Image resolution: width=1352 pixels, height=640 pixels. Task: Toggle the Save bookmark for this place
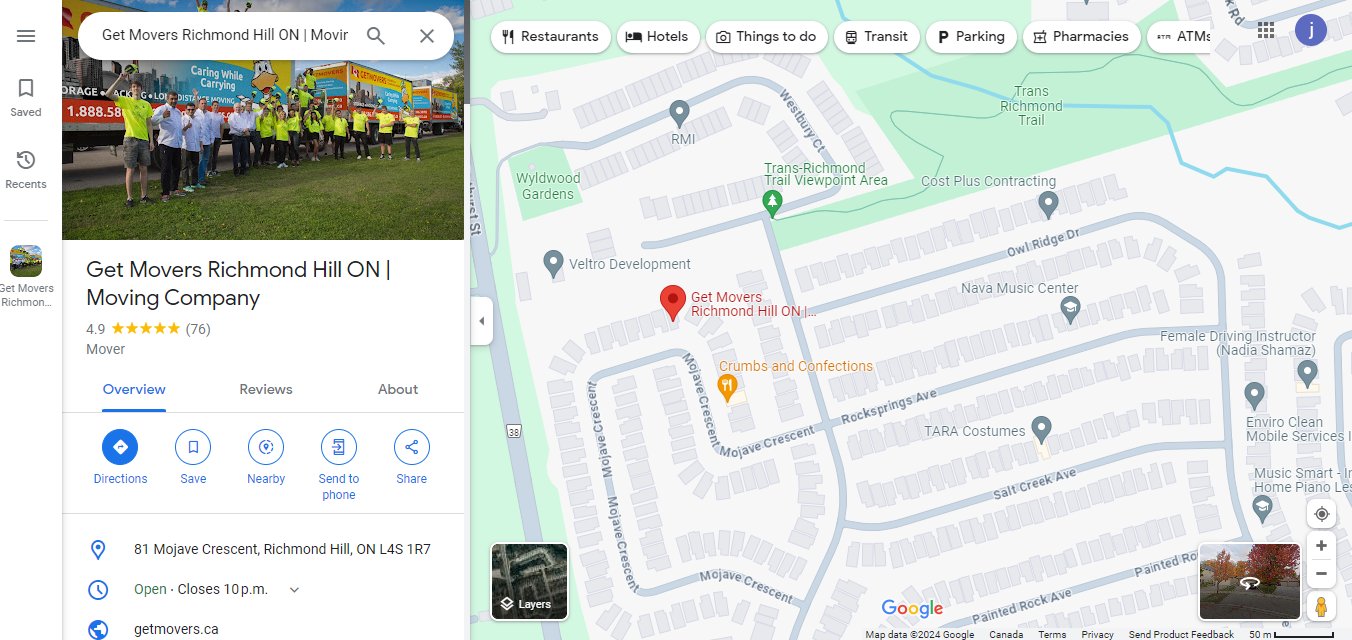click(x=193, y=447)
